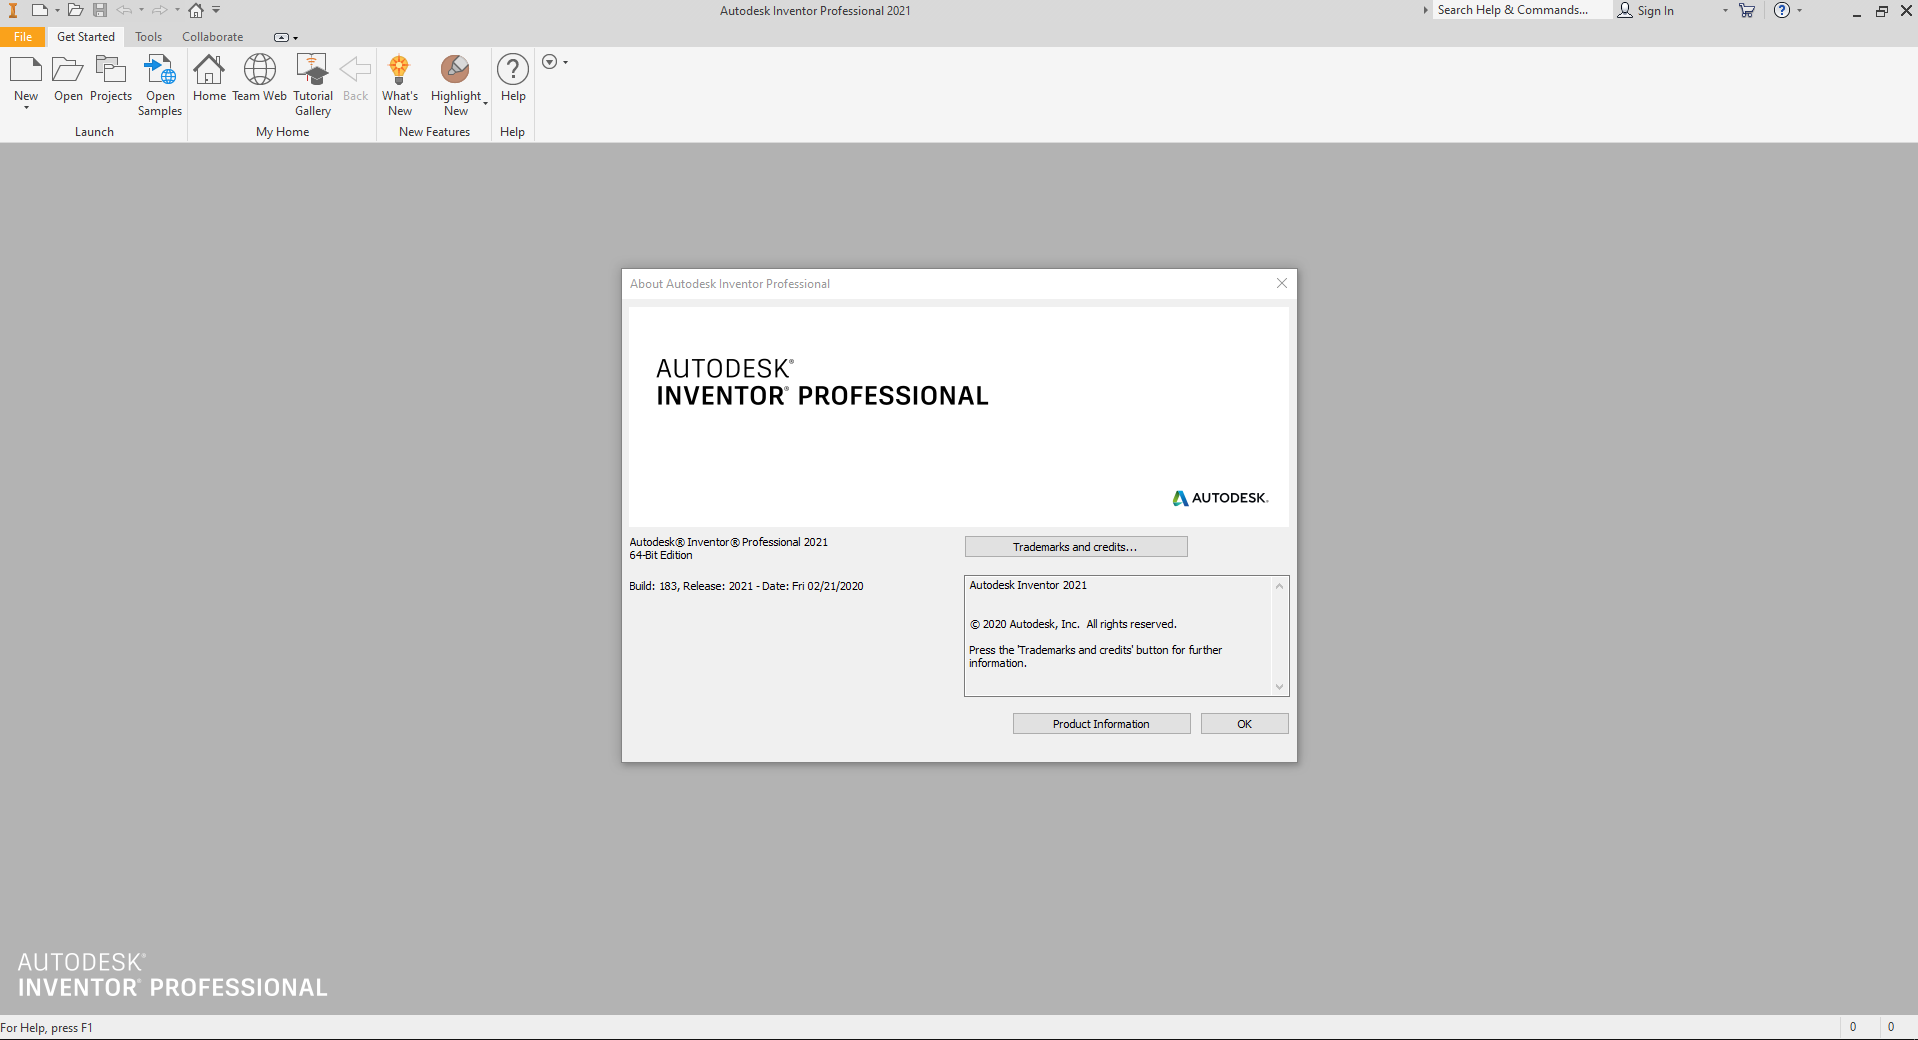Restore down the Inventor window
The width and height of the screenshot is (1918, 1040).
pos(1881,11)
